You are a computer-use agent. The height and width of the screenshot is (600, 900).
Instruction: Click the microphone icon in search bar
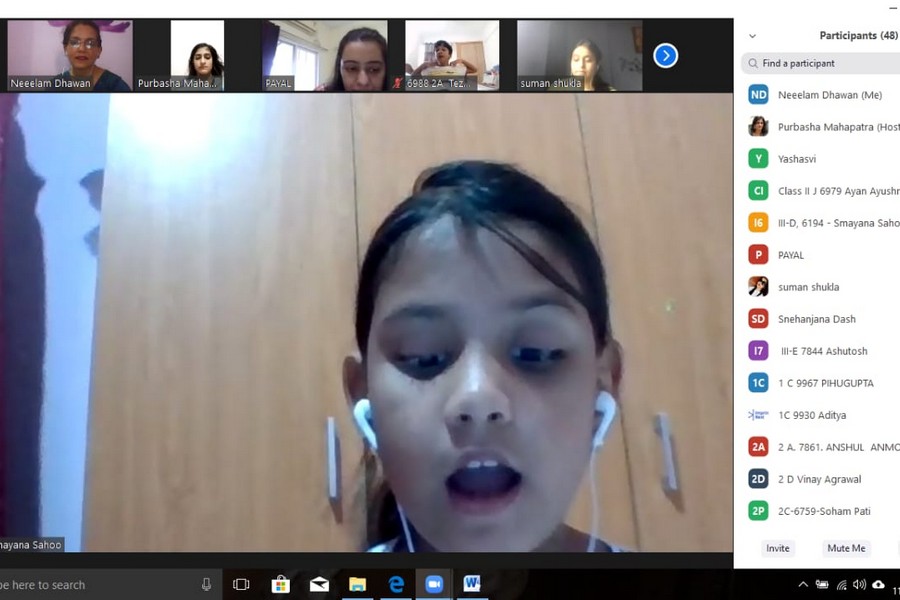206,584
